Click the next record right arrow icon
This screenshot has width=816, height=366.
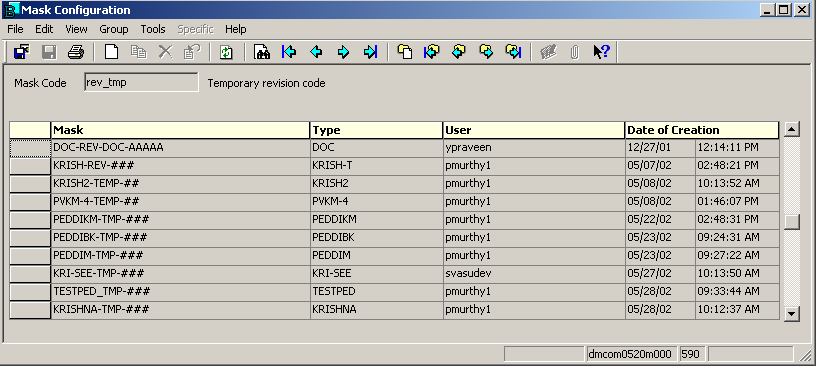pyautogui.click(x=343, y=52)
